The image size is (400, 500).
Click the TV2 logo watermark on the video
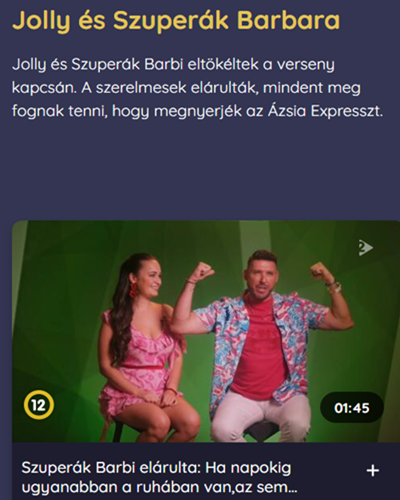tap(365, 248)
